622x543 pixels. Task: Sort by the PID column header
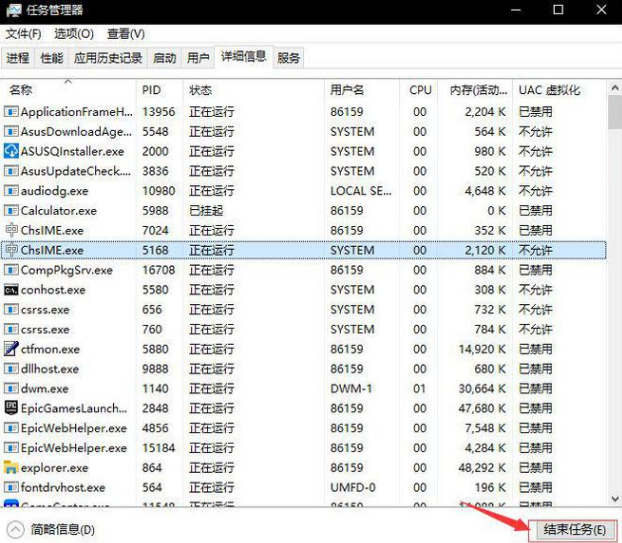159,90
